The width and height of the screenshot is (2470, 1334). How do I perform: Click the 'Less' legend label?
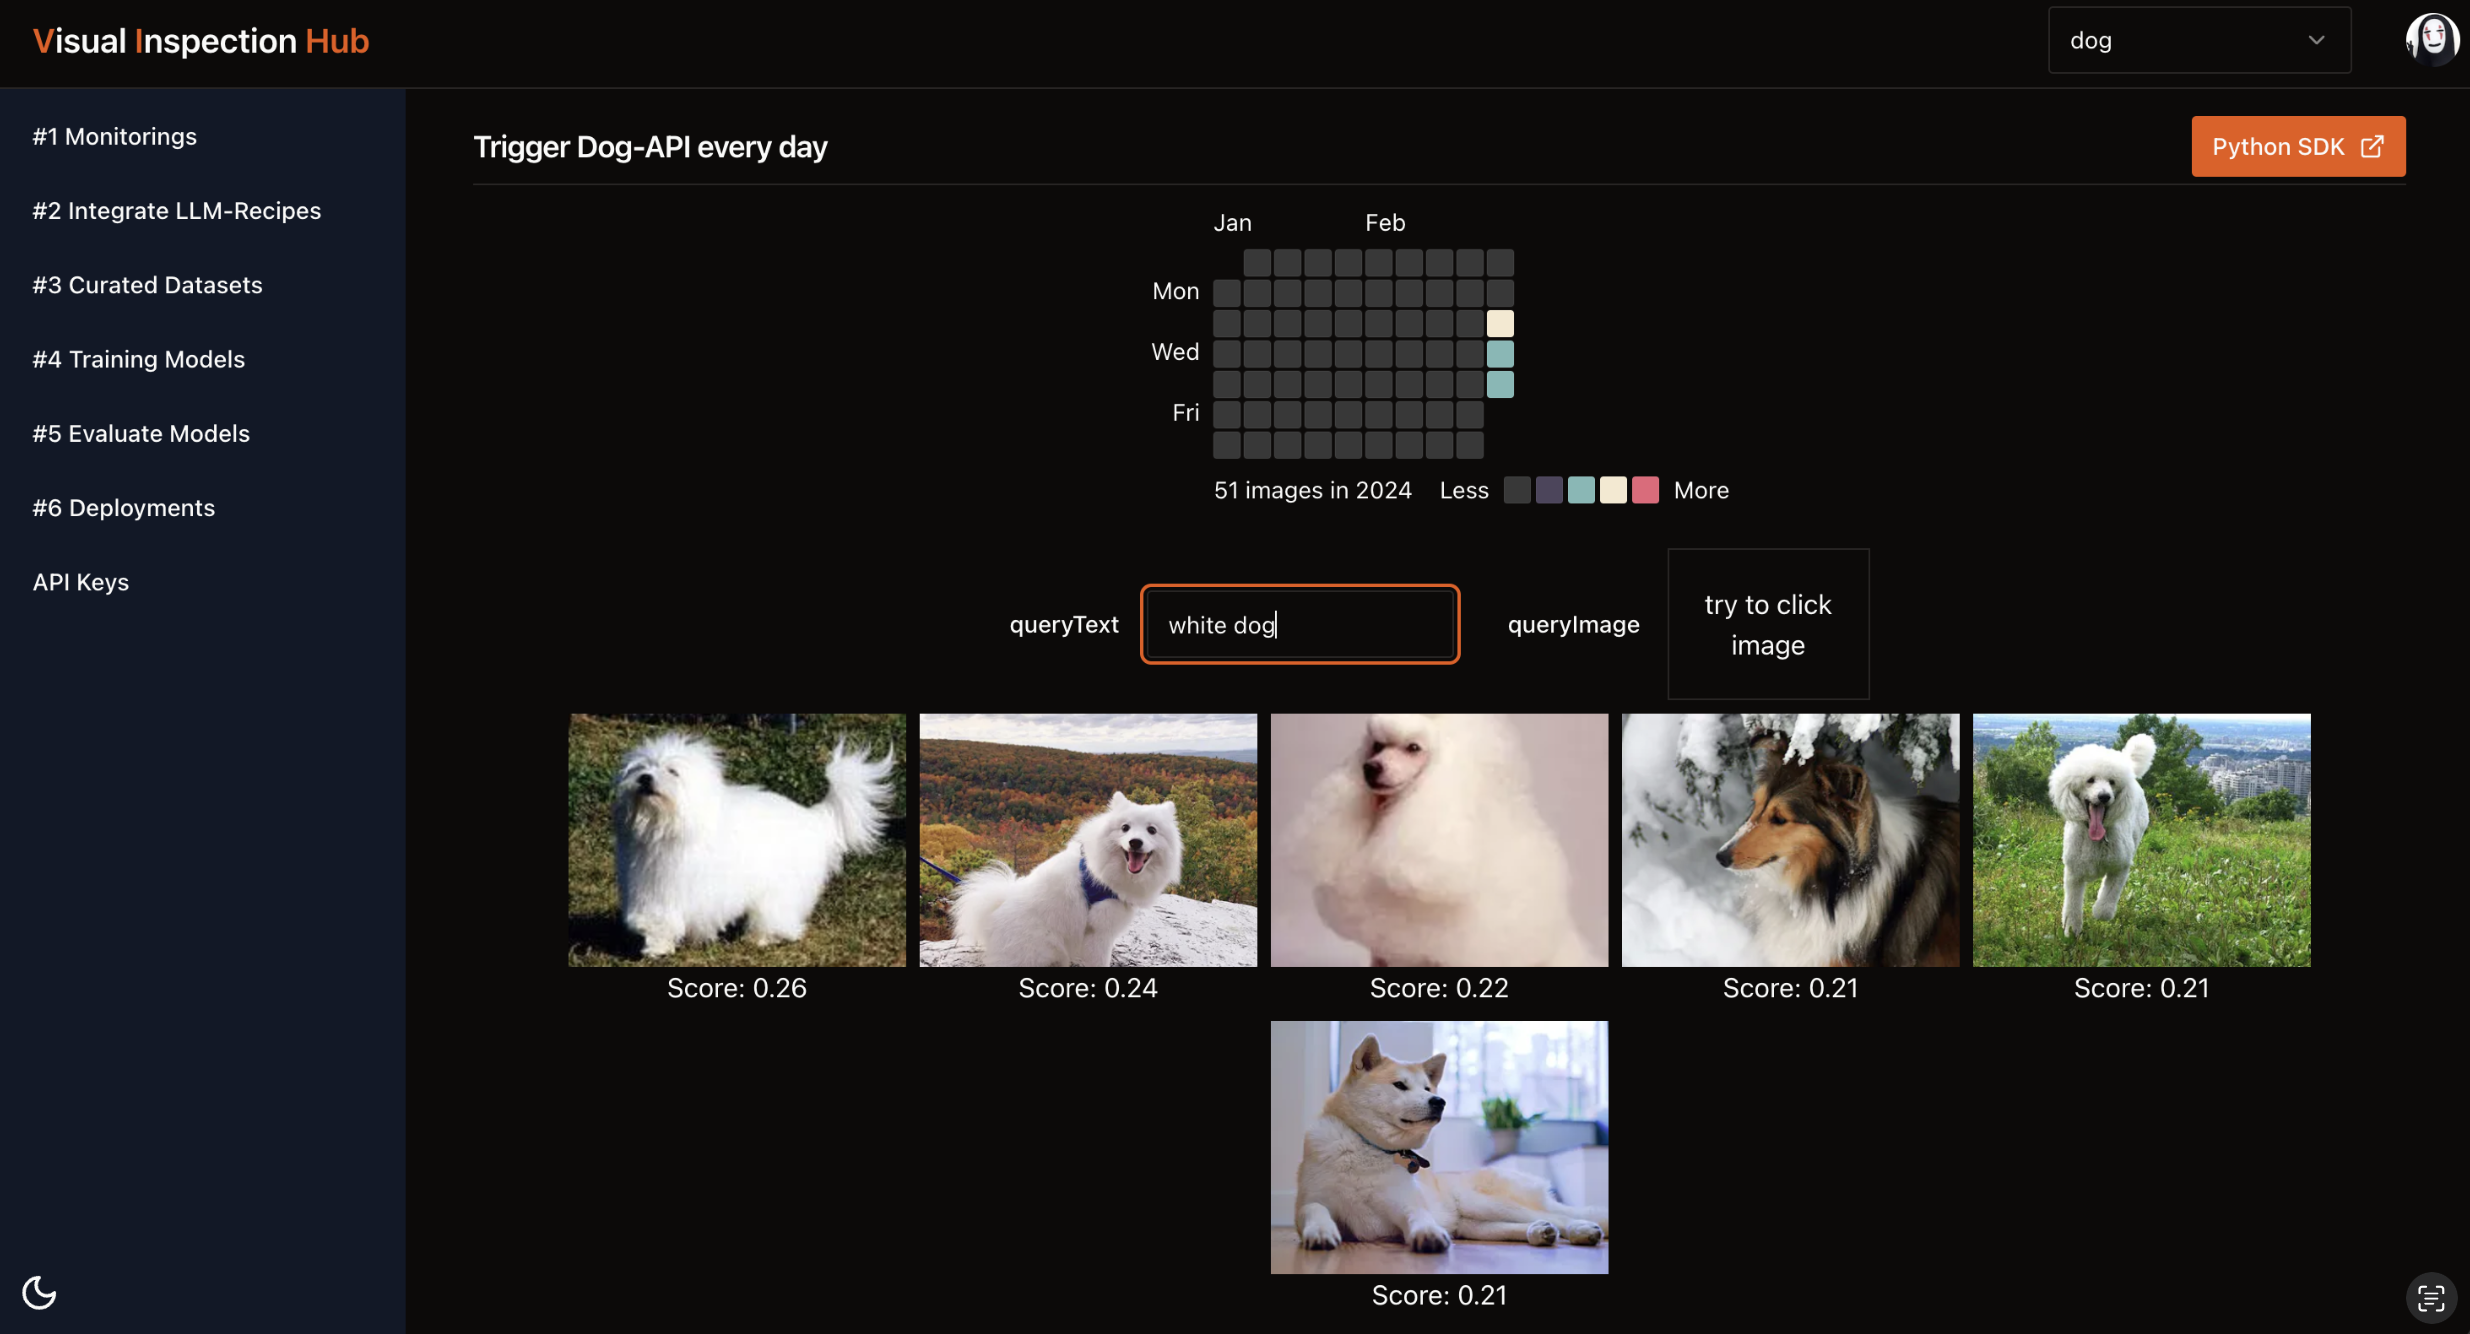tap(1464, 490)
